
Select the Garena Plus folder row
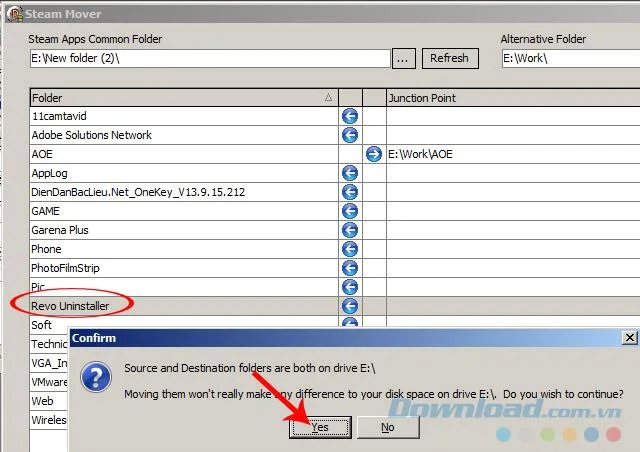pos(184,230)
